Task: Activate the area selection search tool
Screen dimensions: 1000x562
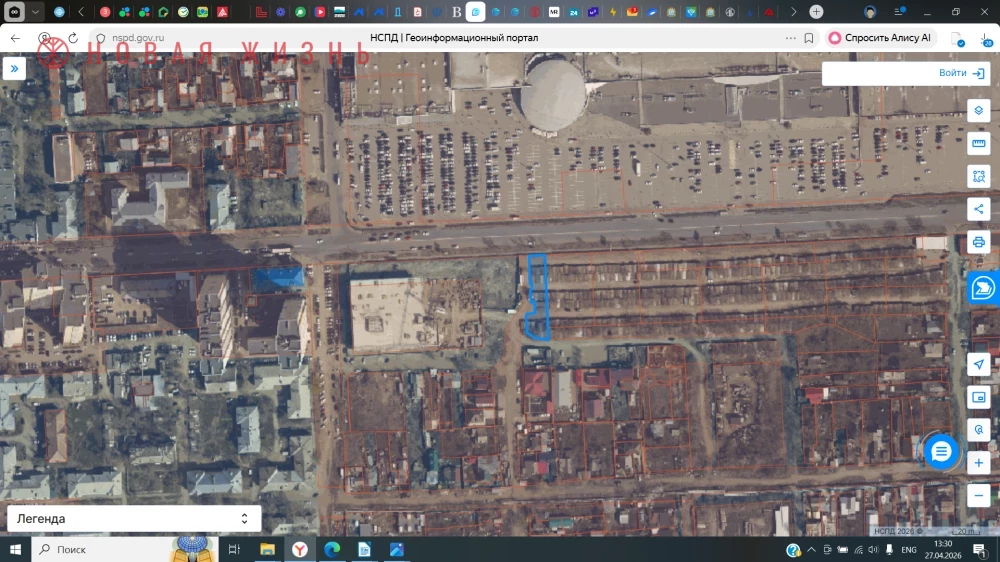Action: [x=978, y=176]
